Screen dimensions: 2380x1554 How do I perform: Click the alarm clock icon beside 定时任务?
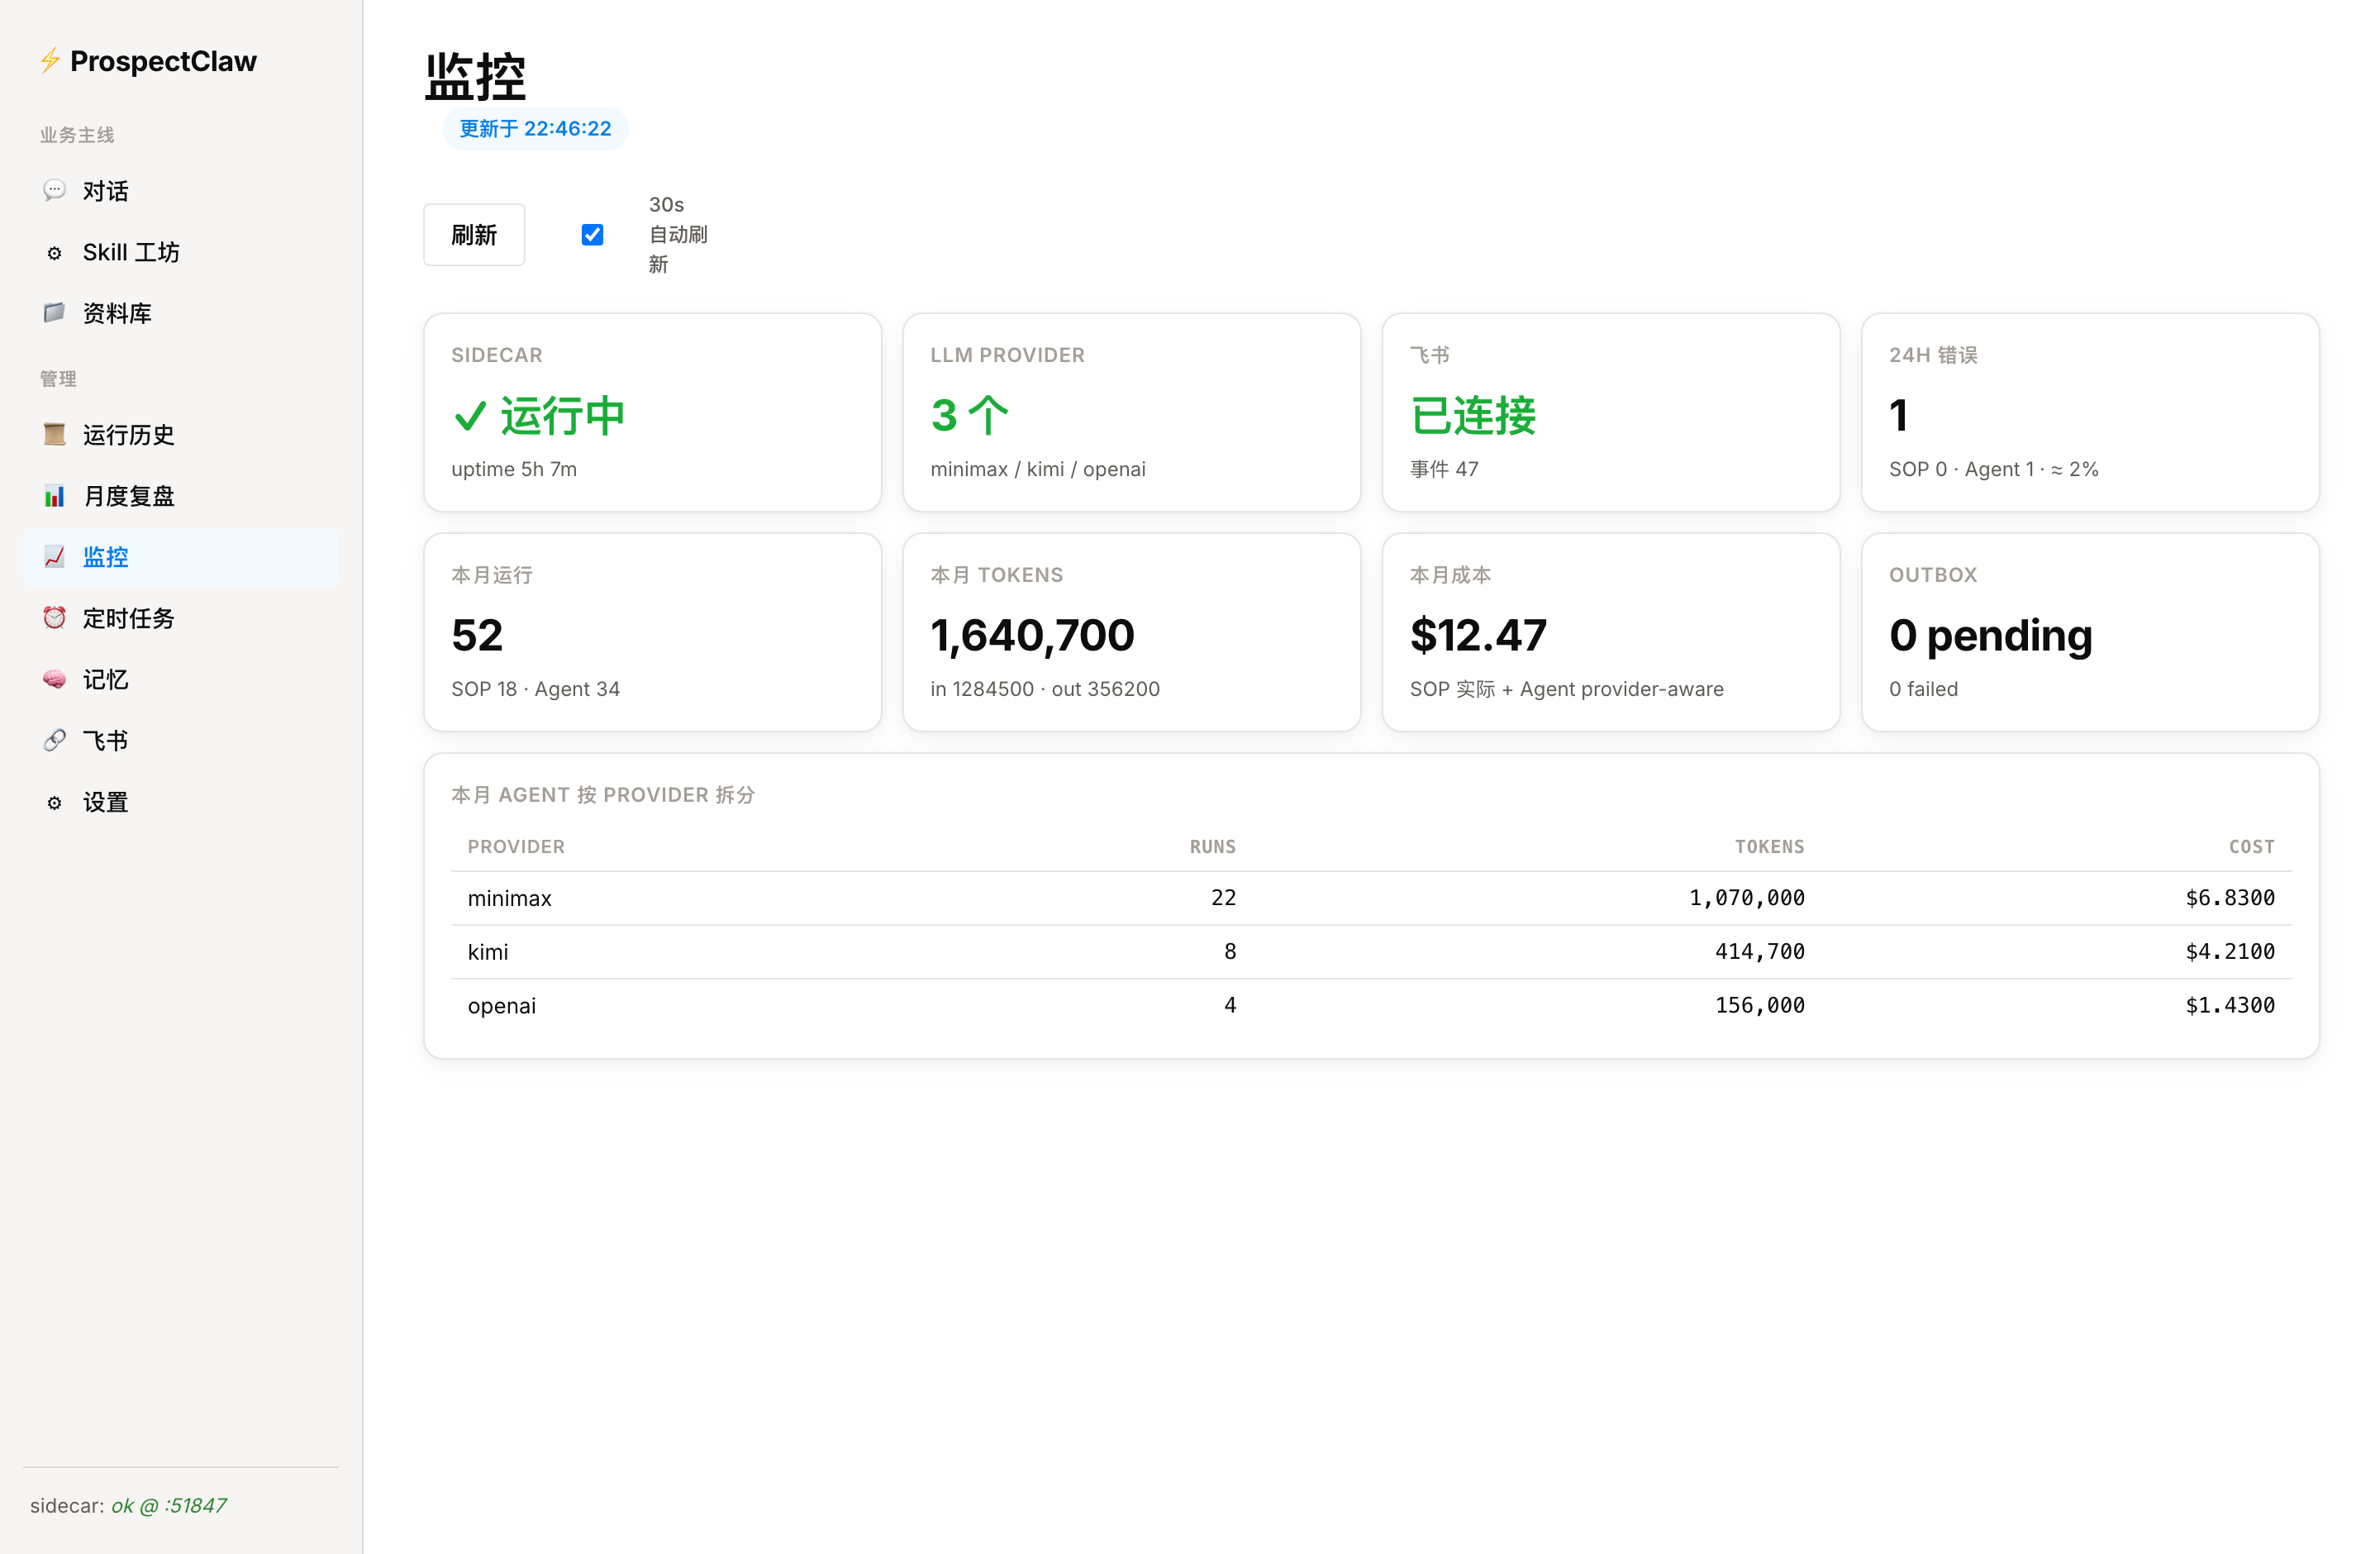[x=54, y=618]
